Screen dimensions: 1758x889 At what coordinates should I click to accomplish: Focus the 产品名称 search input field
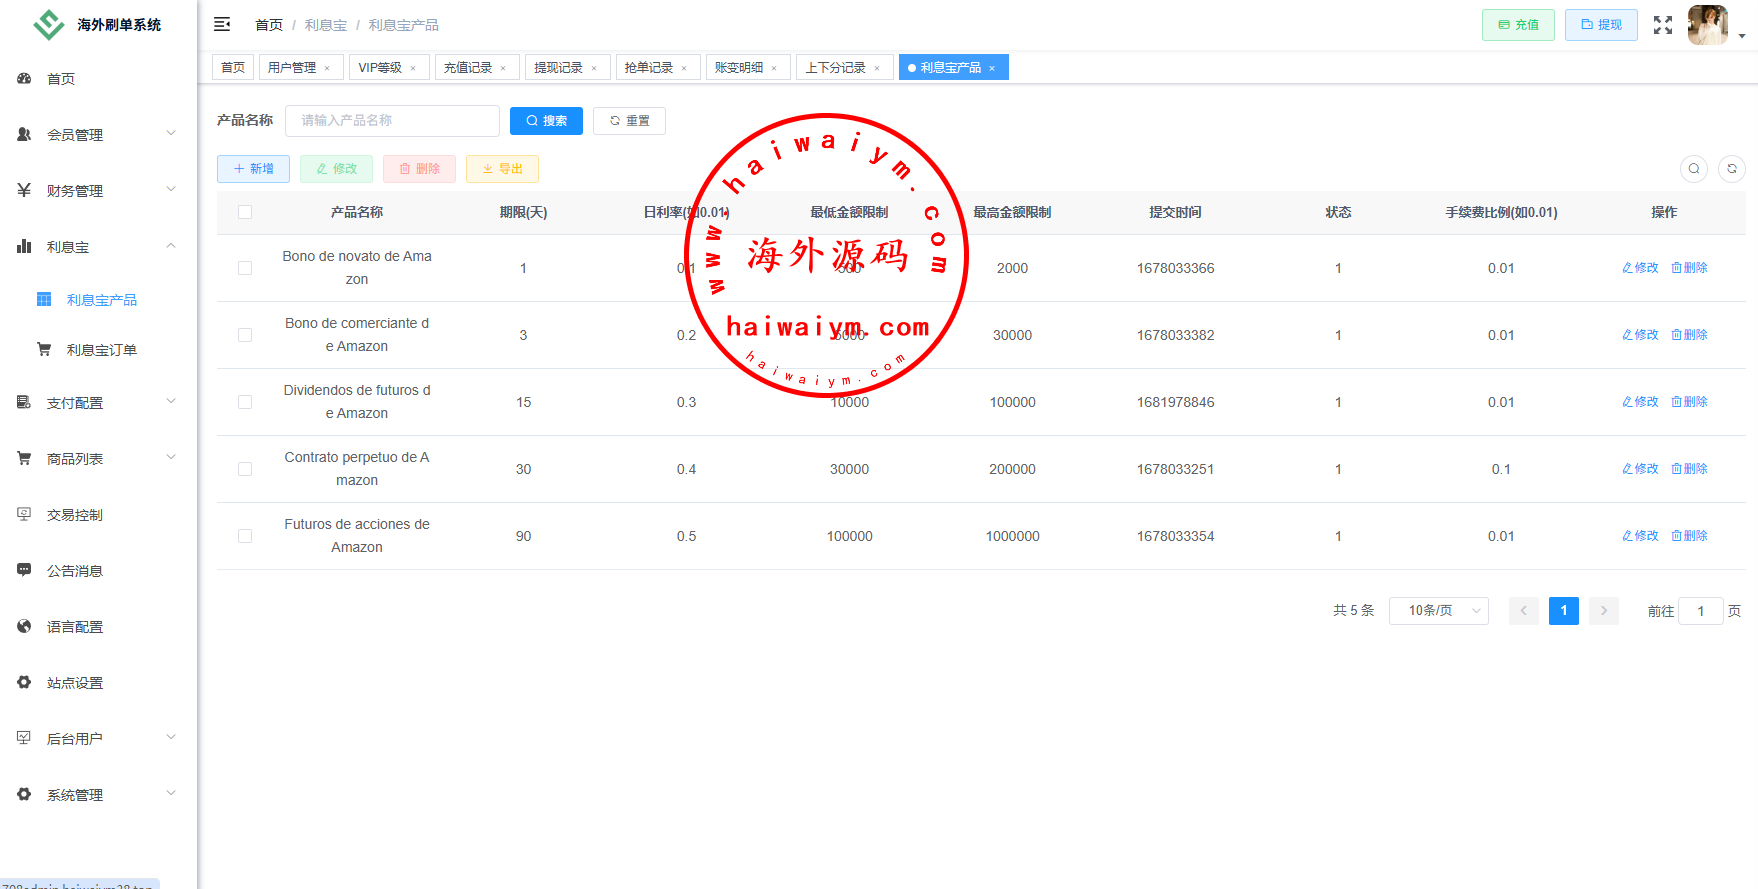click(x=392, y=121)
